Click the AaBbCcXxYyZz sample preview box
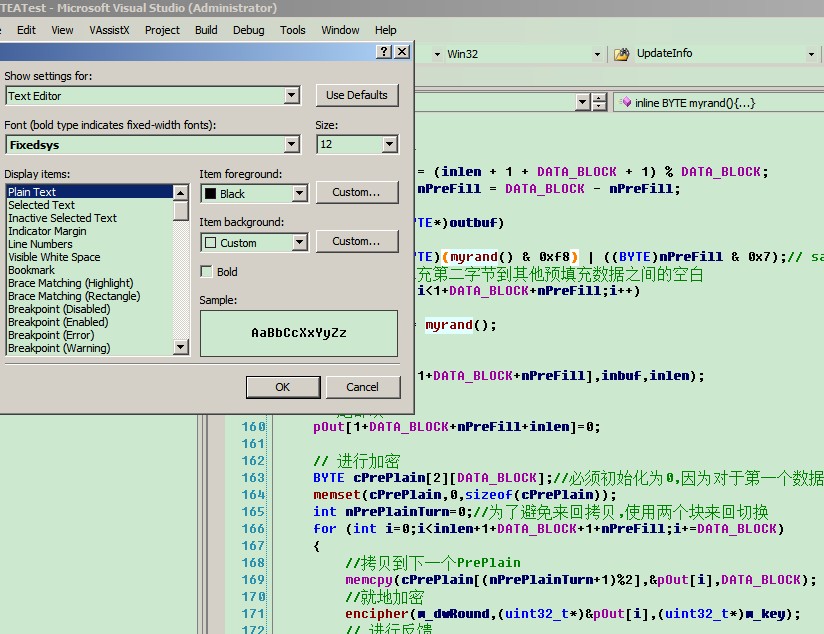Viewport: 824px width, 634px height. (x=298, y=333)
